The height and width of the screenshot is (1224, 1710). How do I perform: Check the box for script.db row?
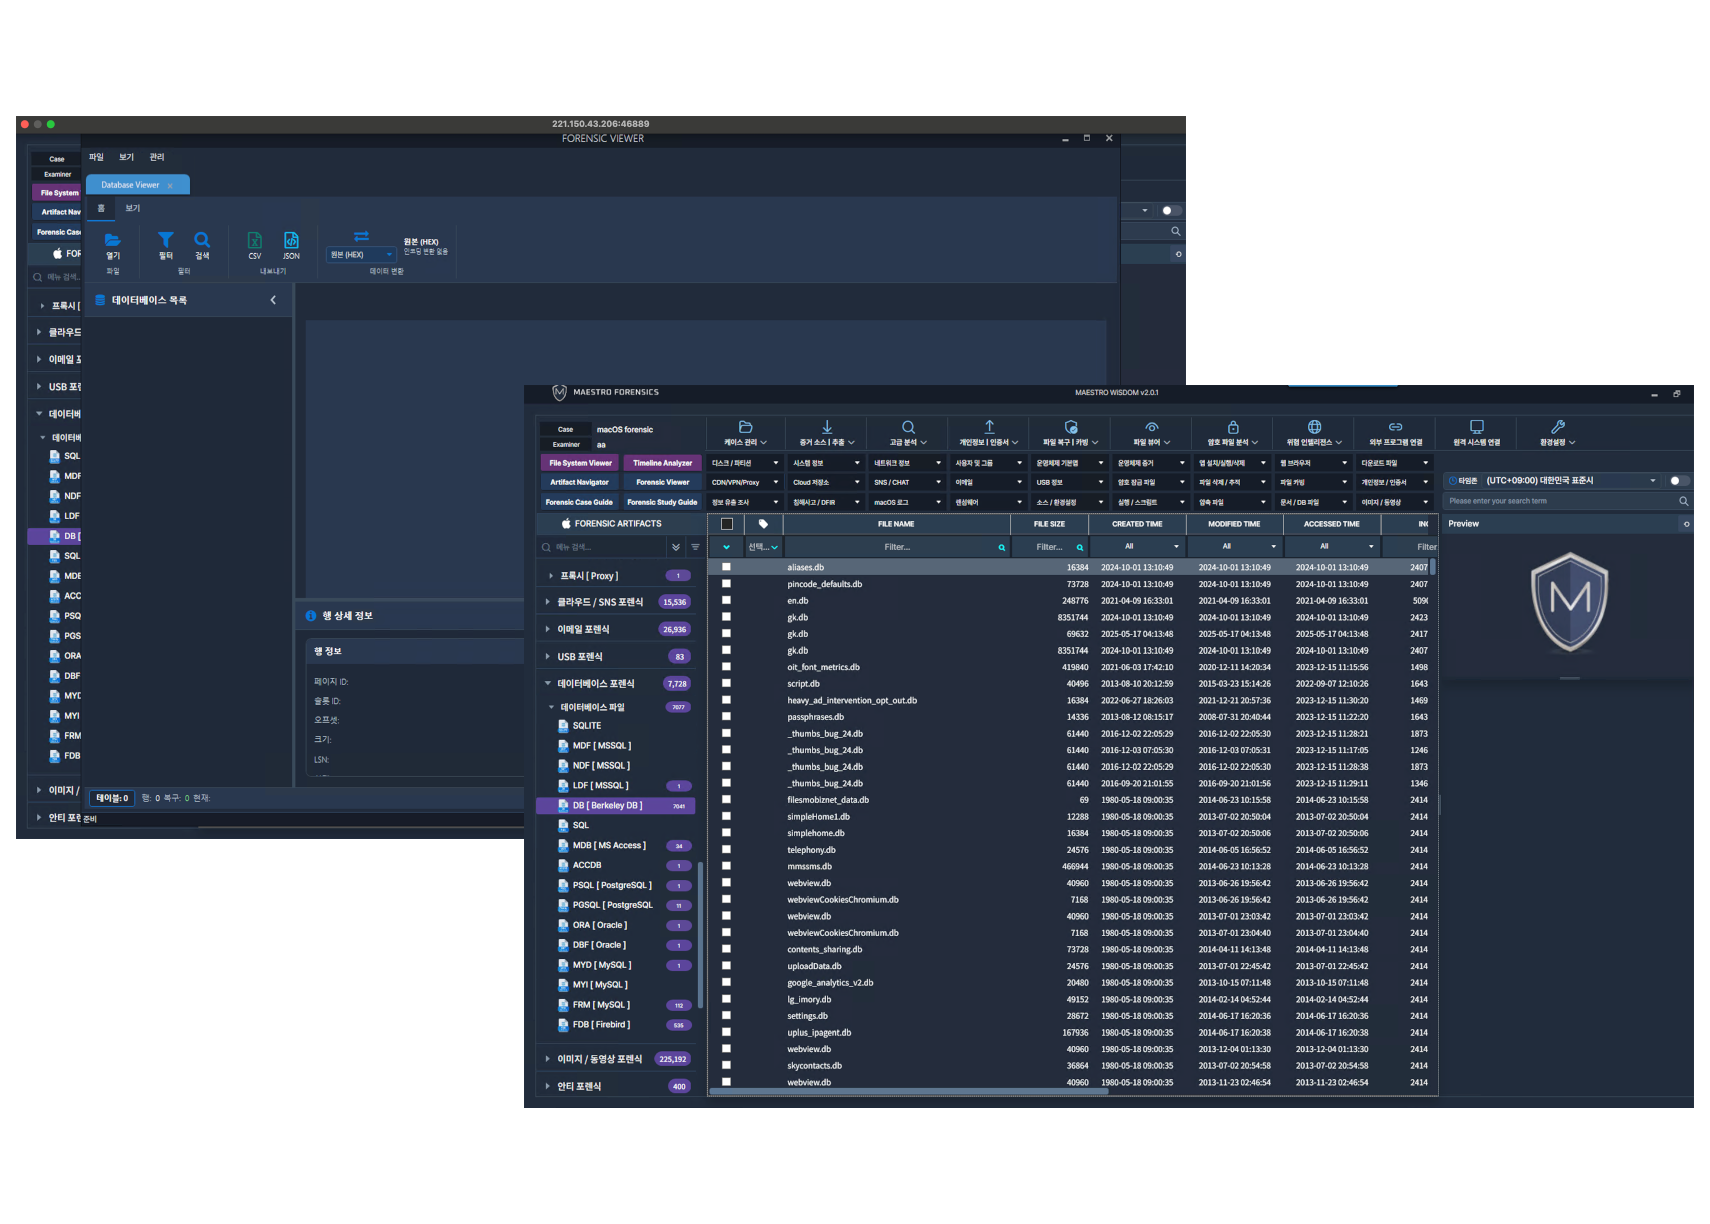point(727,683)
